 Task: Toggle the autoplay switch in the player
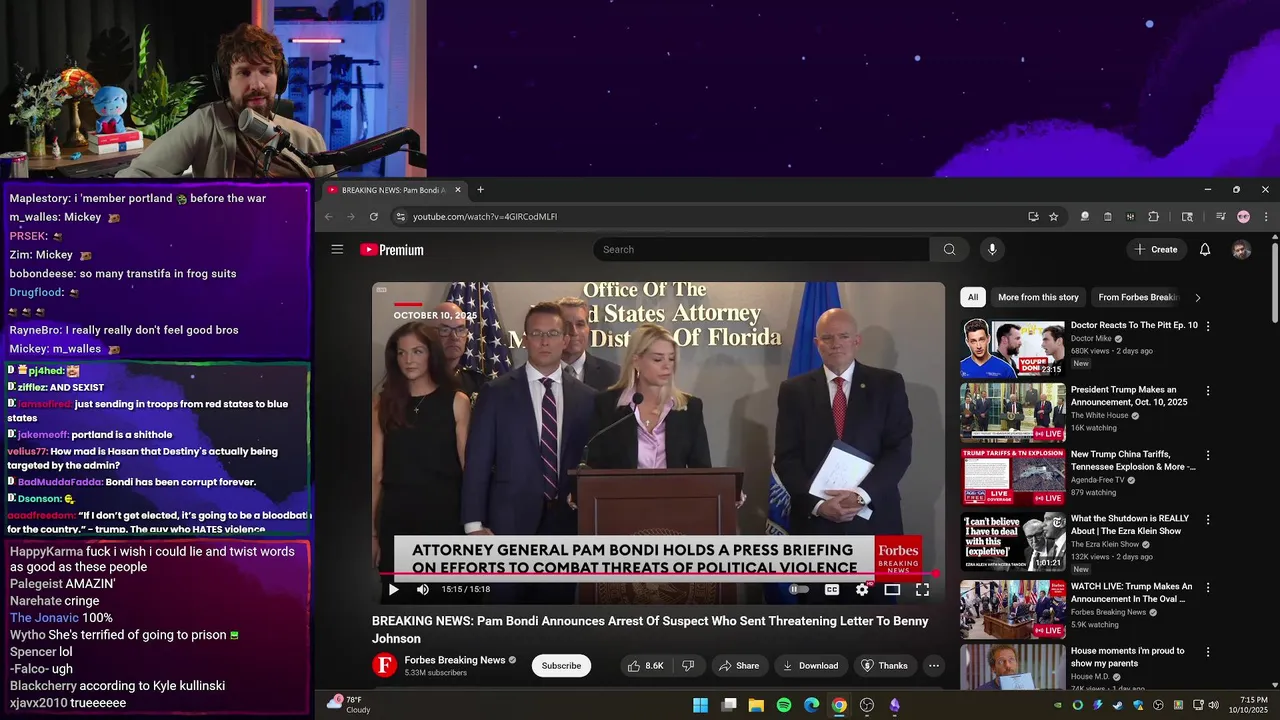tap(798, 590)
